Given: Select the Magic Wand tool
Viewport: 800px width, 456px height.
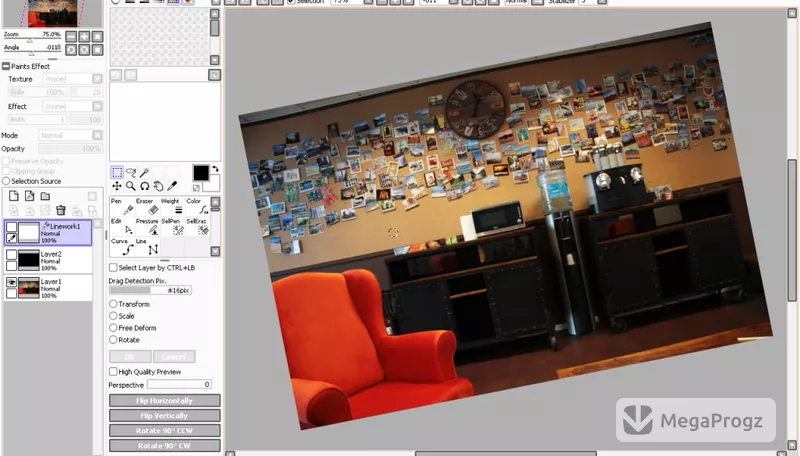Looking at the screenshot, I should (145, 172).
